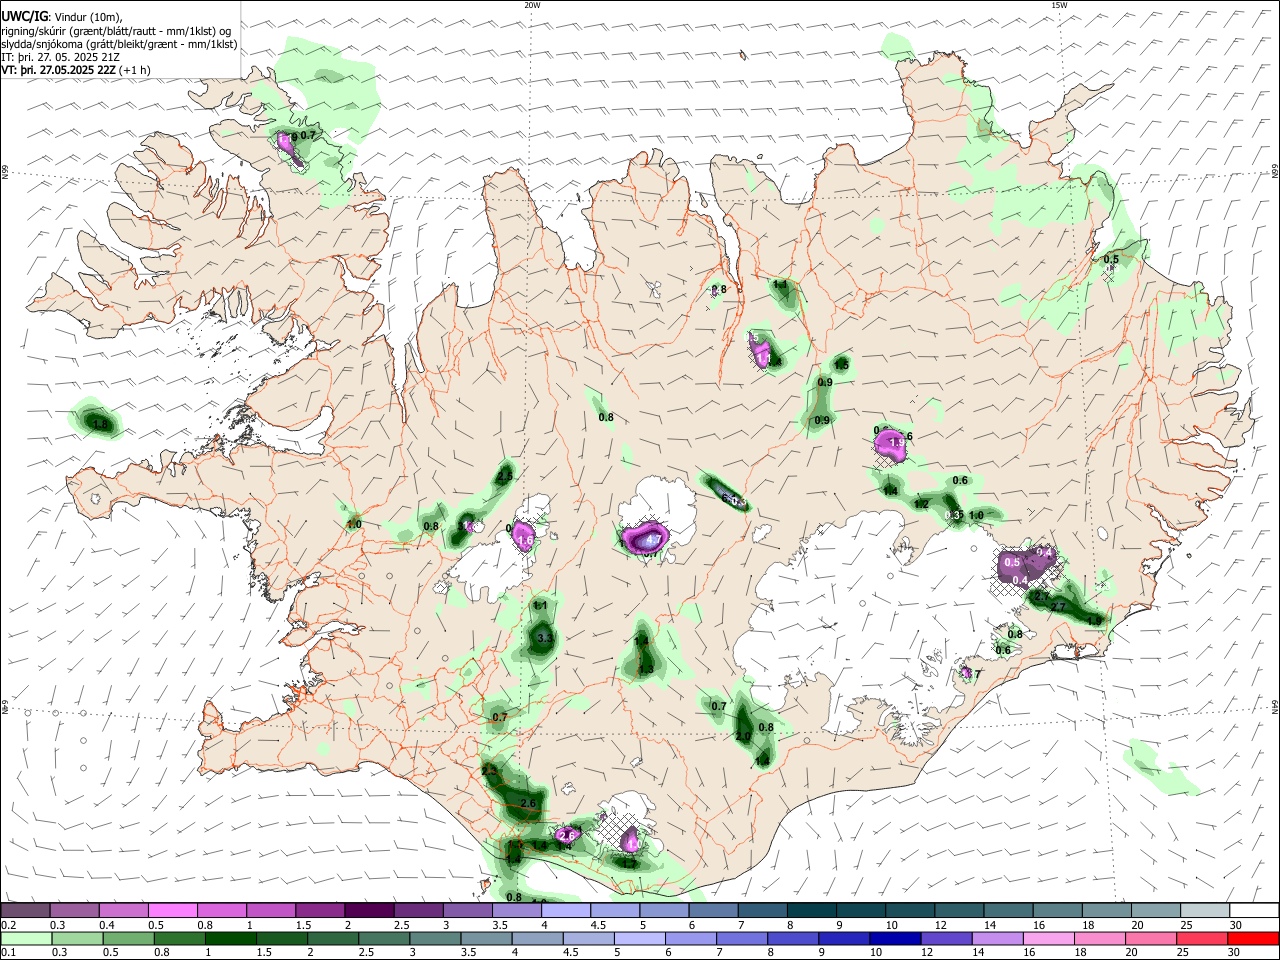The image size is (1280, 960).
Task: Select the white 30 swatch, top legend row
Action: pyautogui.click(x=1253, y=911)
